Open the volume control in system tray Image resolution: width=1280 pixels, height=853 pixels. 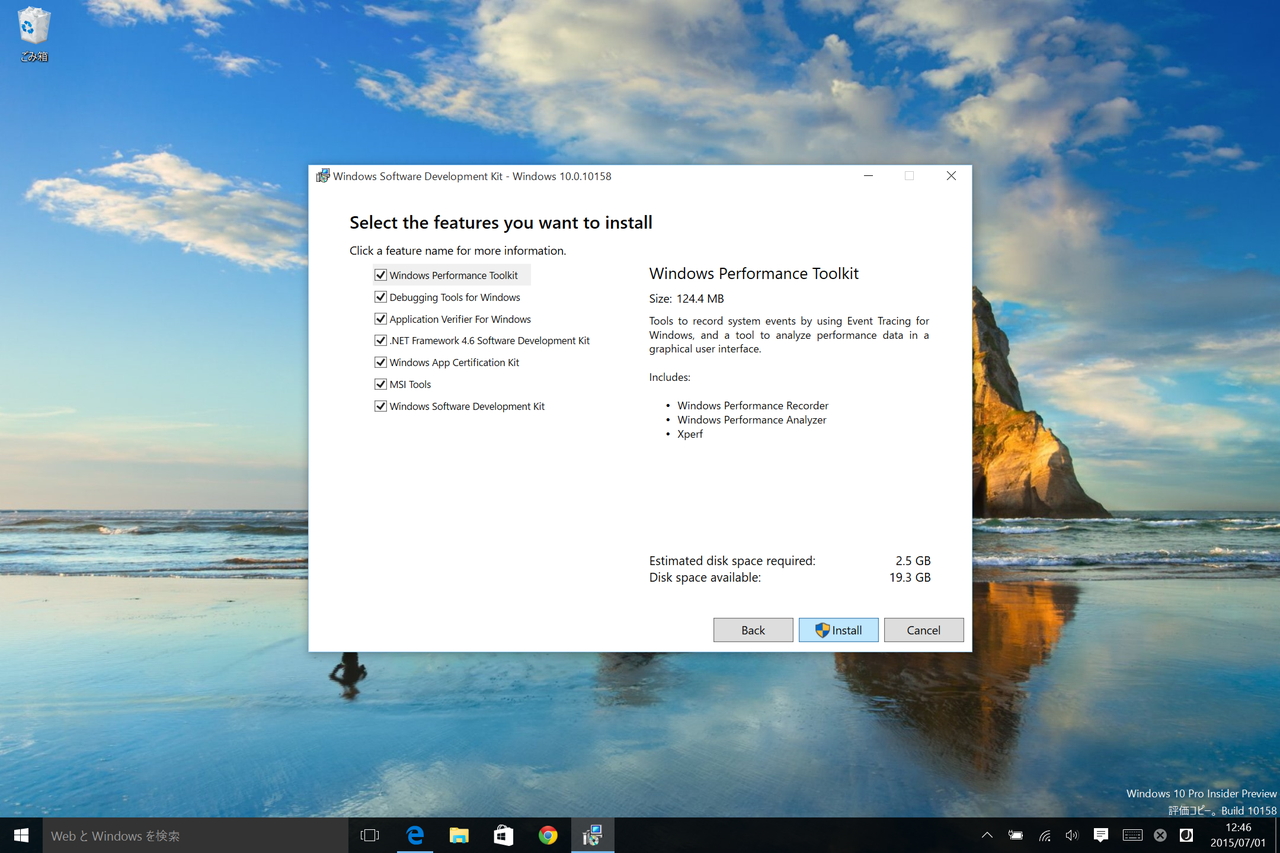tap(1071, 835)
